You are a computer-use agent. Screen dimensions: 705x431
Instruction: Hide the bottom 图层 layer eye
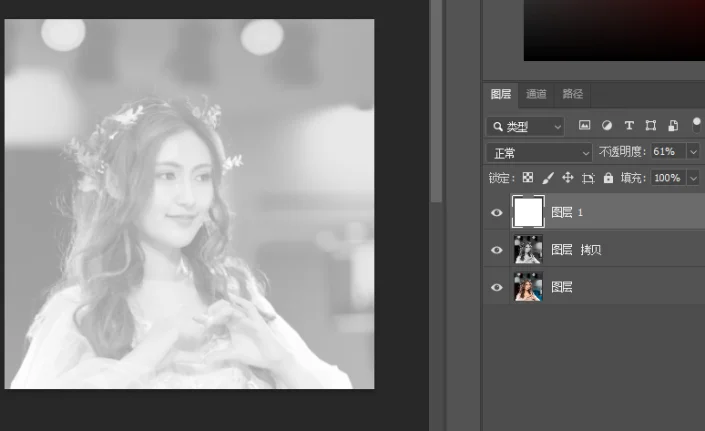click(496, 287)
